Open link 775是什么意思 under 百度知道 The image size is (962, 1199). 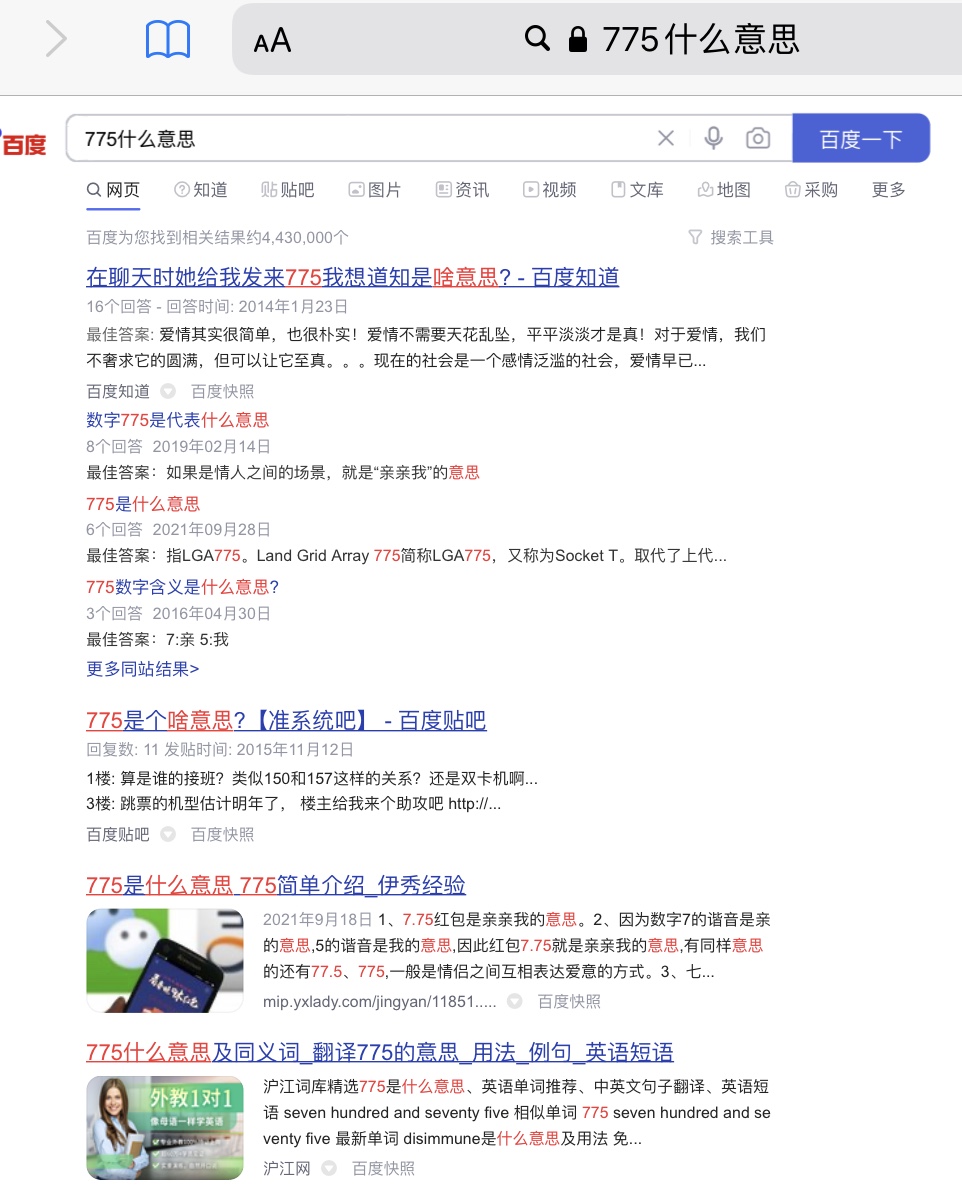(143, 504)
